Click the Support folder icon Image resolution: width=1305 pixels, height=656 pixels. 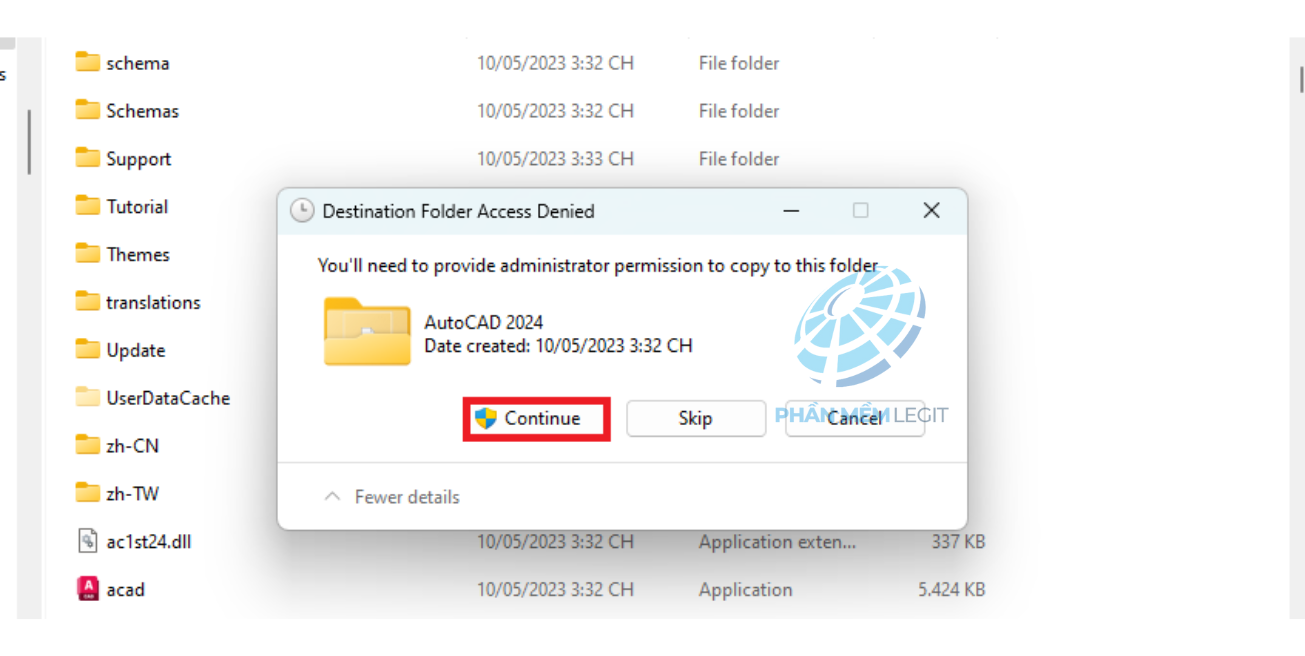[x=88, y=158]
